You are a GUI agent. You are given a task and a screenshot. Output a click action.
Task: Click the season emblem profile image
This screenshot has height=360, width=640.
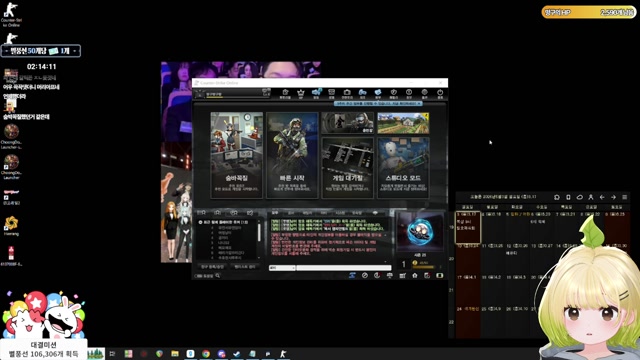click(x=420, y=231)
